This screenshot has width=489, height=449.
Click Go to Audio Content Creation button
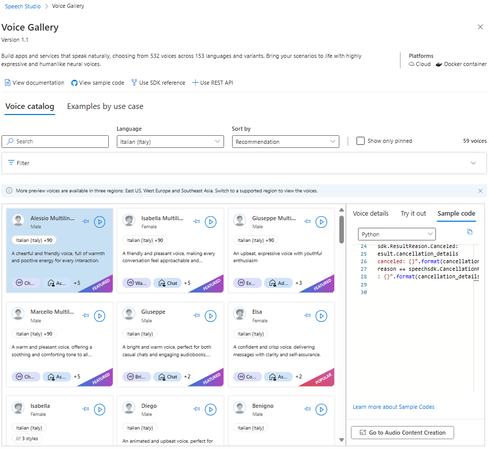click(402, 432)
